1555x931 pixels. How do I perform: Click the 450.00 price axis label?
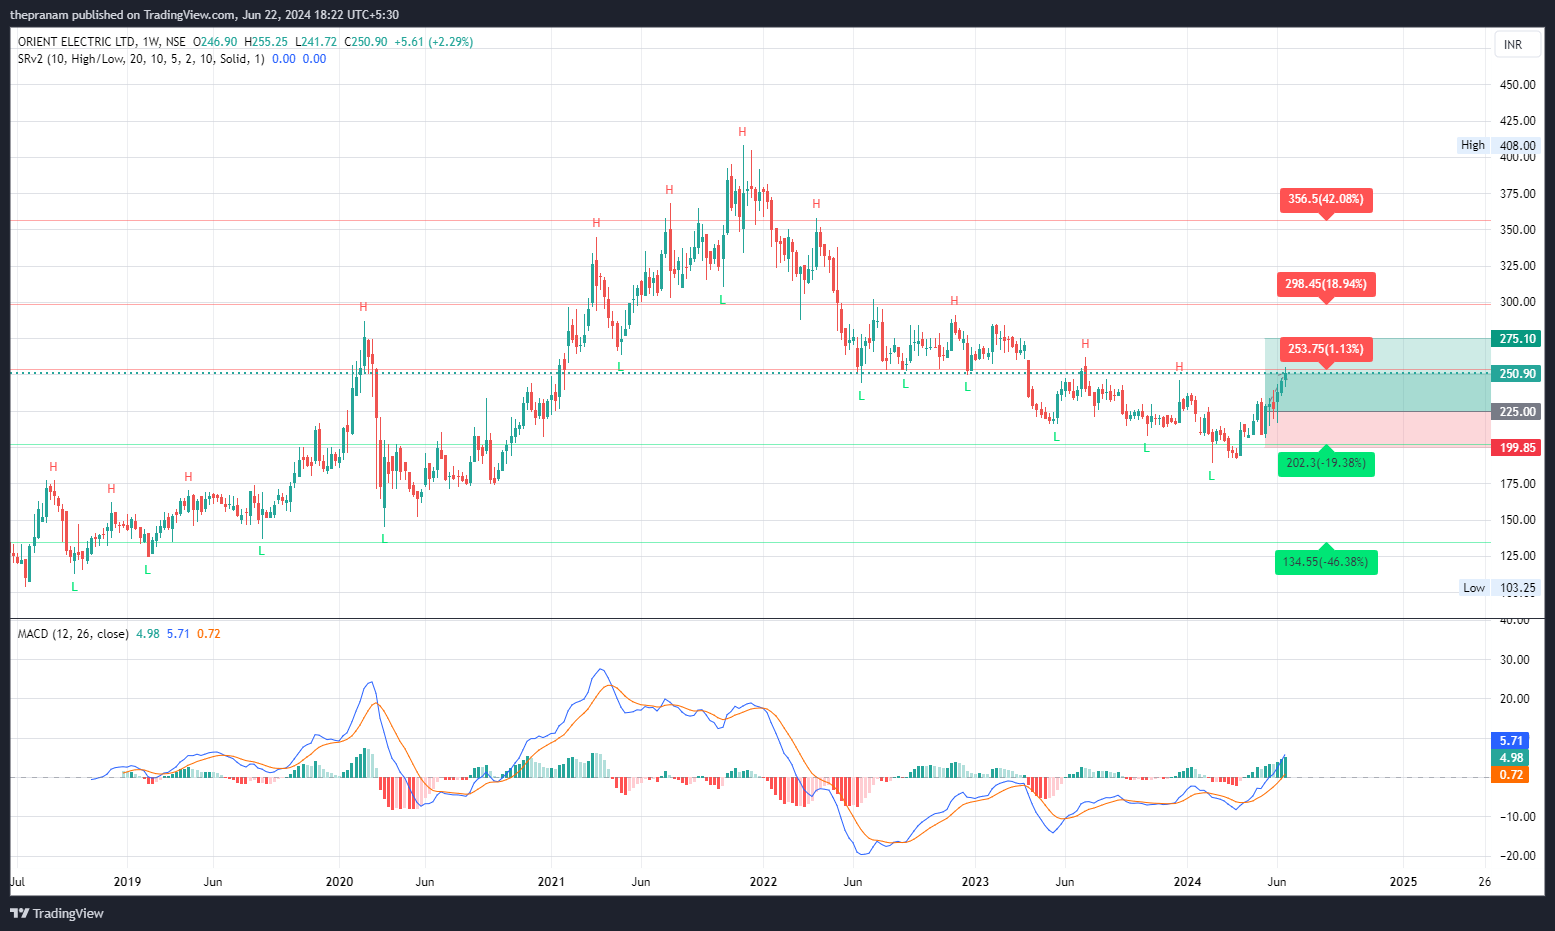[1517, 85]
